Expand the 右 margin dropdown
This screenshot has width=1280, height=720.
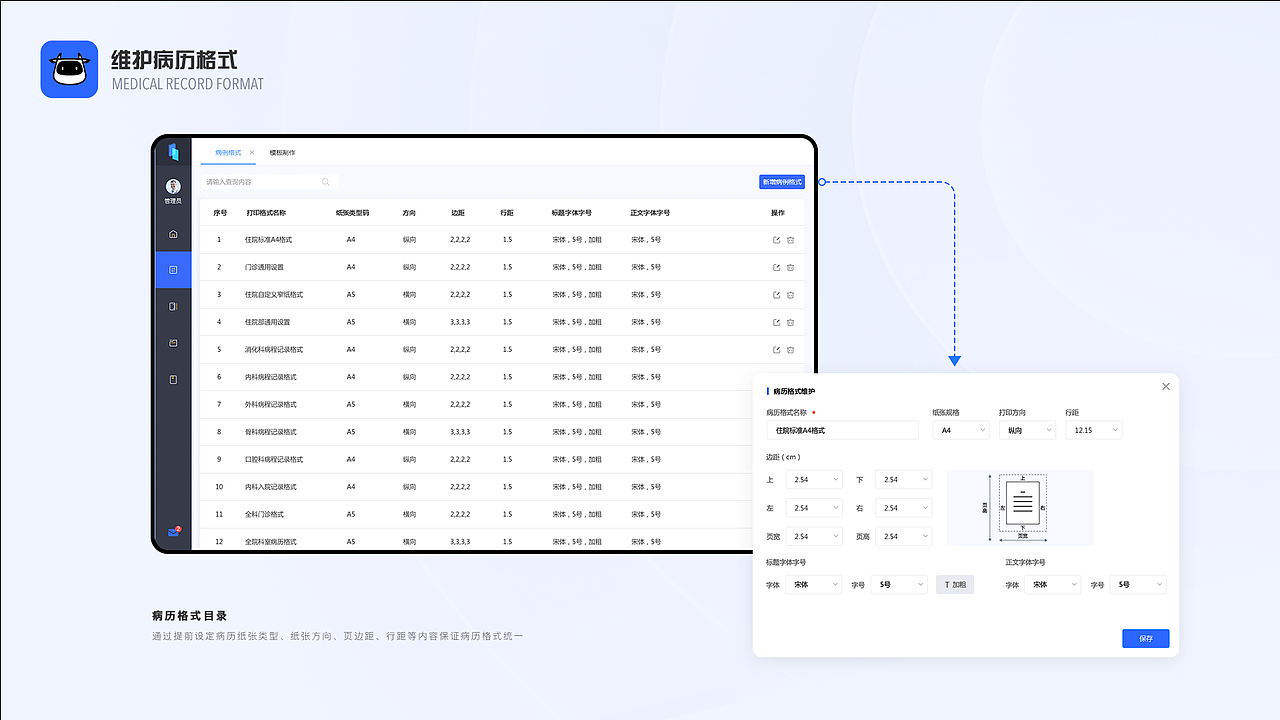coord(903,508)
